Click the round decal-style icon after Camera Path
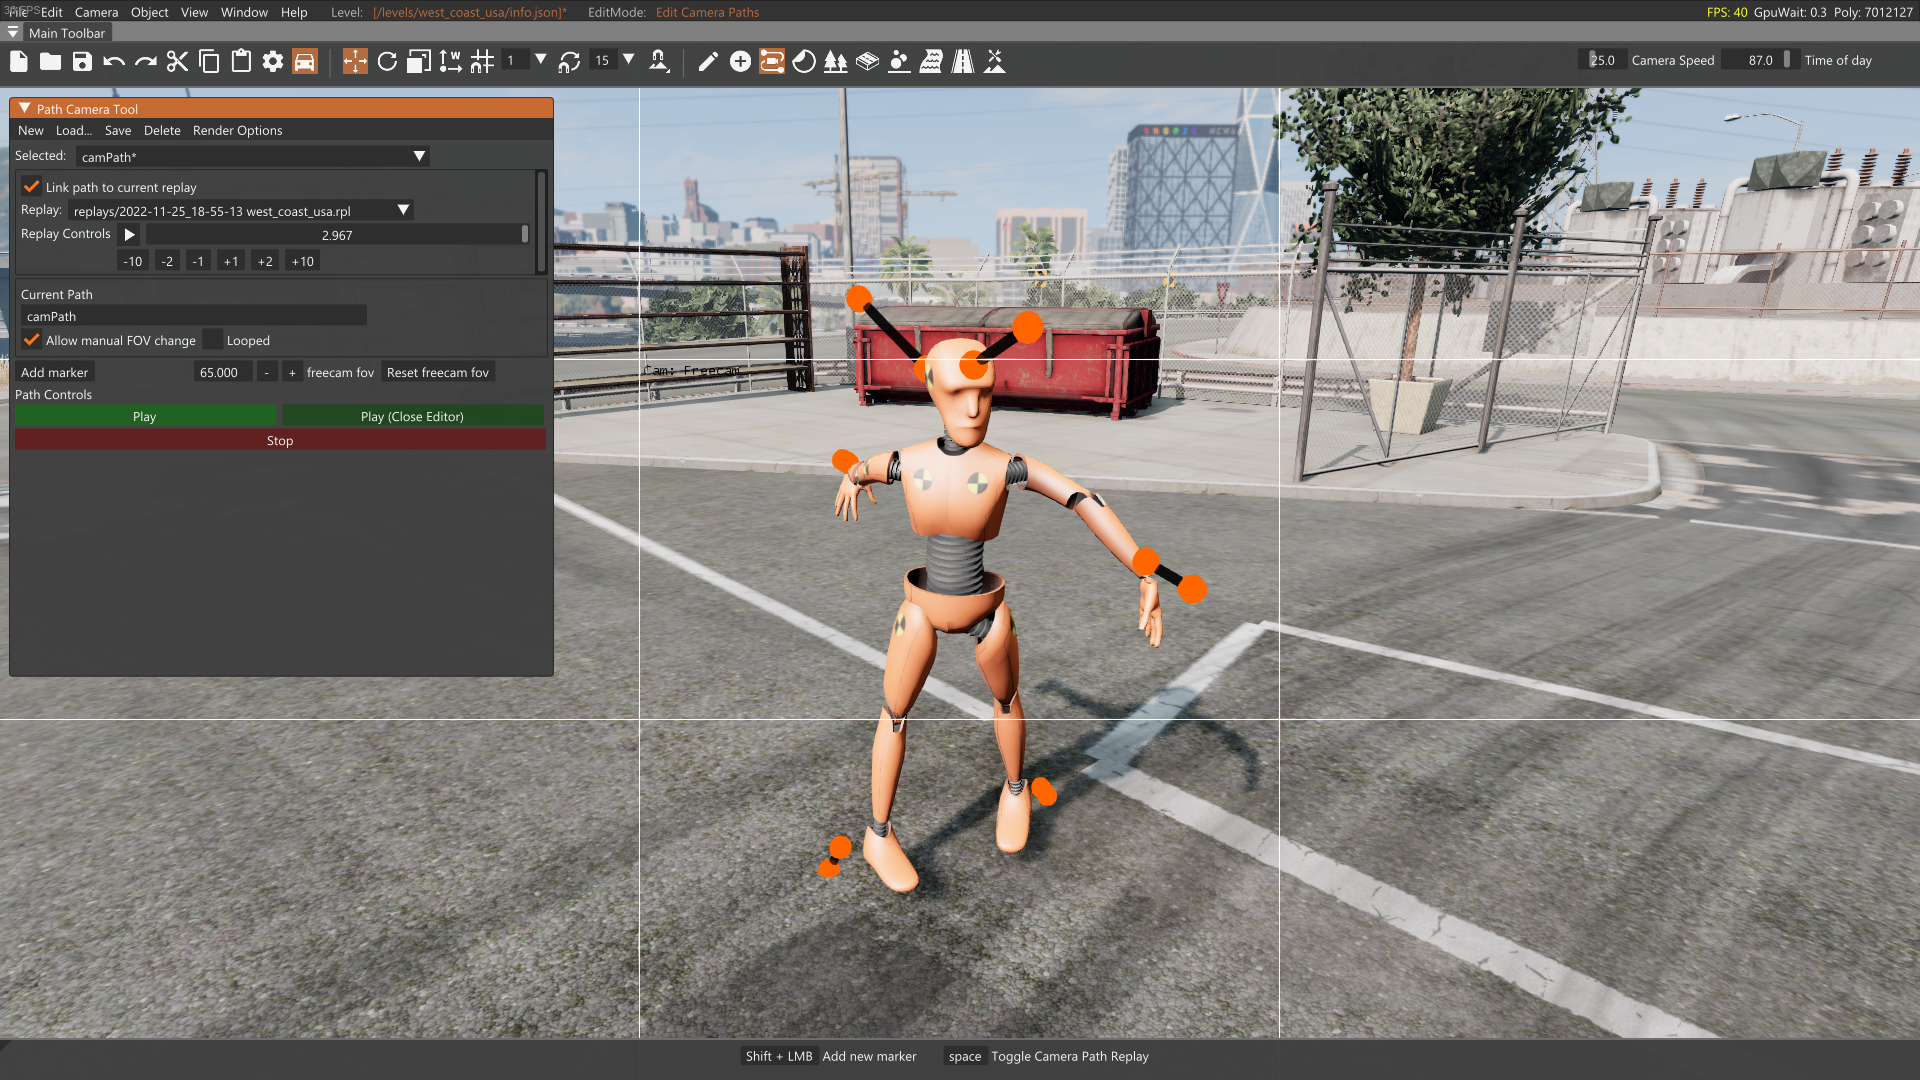This screenshot has height=1080, width=1920. (804, 61)
